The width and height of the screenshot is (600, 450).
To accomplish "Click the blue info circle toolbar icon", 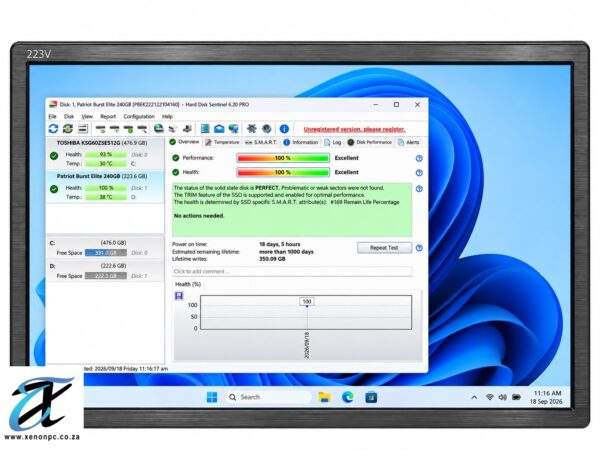I will point(284,129).
